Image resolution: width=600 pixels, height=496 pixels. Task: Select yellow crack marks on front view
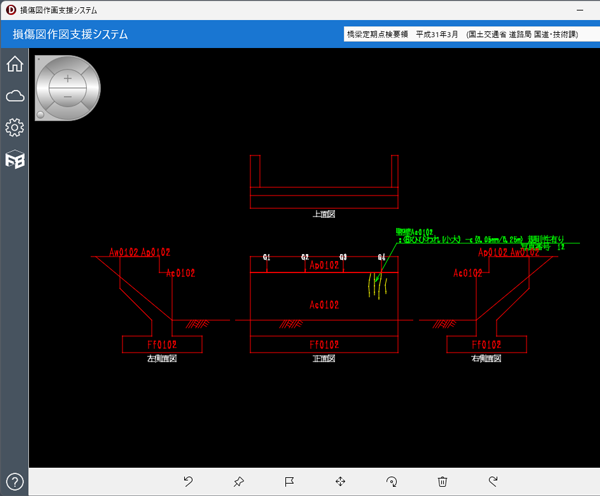tap(377, 286)
